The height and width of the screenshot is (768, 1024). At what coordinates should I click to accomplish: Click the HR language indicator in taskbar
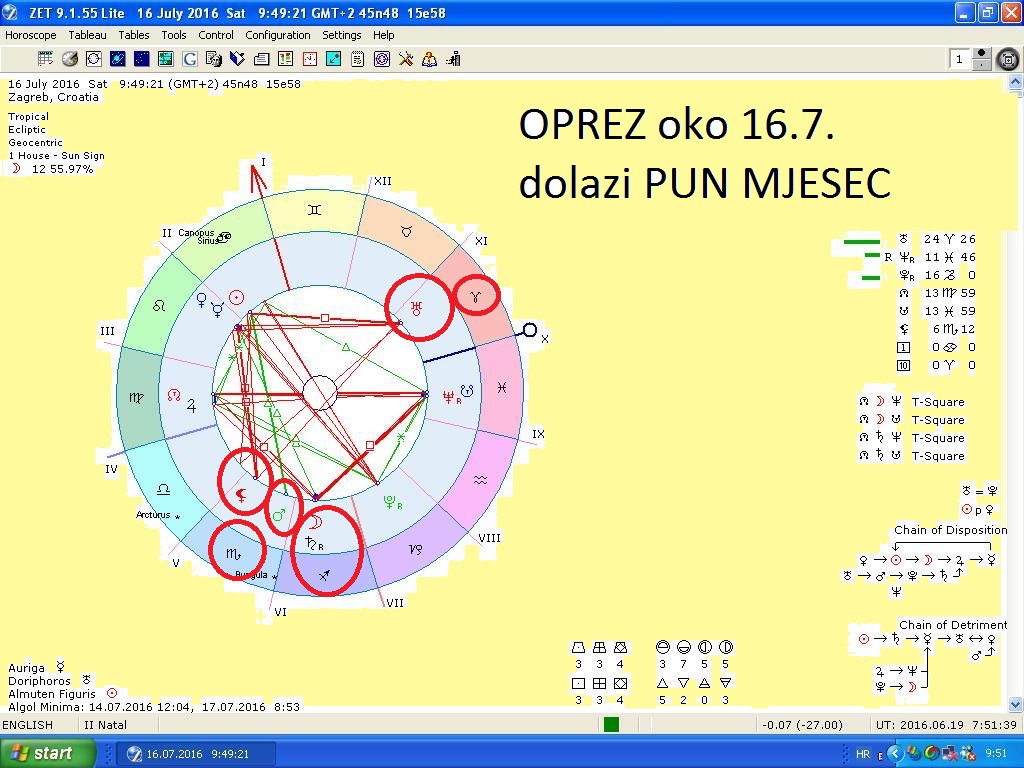(863, 754)
